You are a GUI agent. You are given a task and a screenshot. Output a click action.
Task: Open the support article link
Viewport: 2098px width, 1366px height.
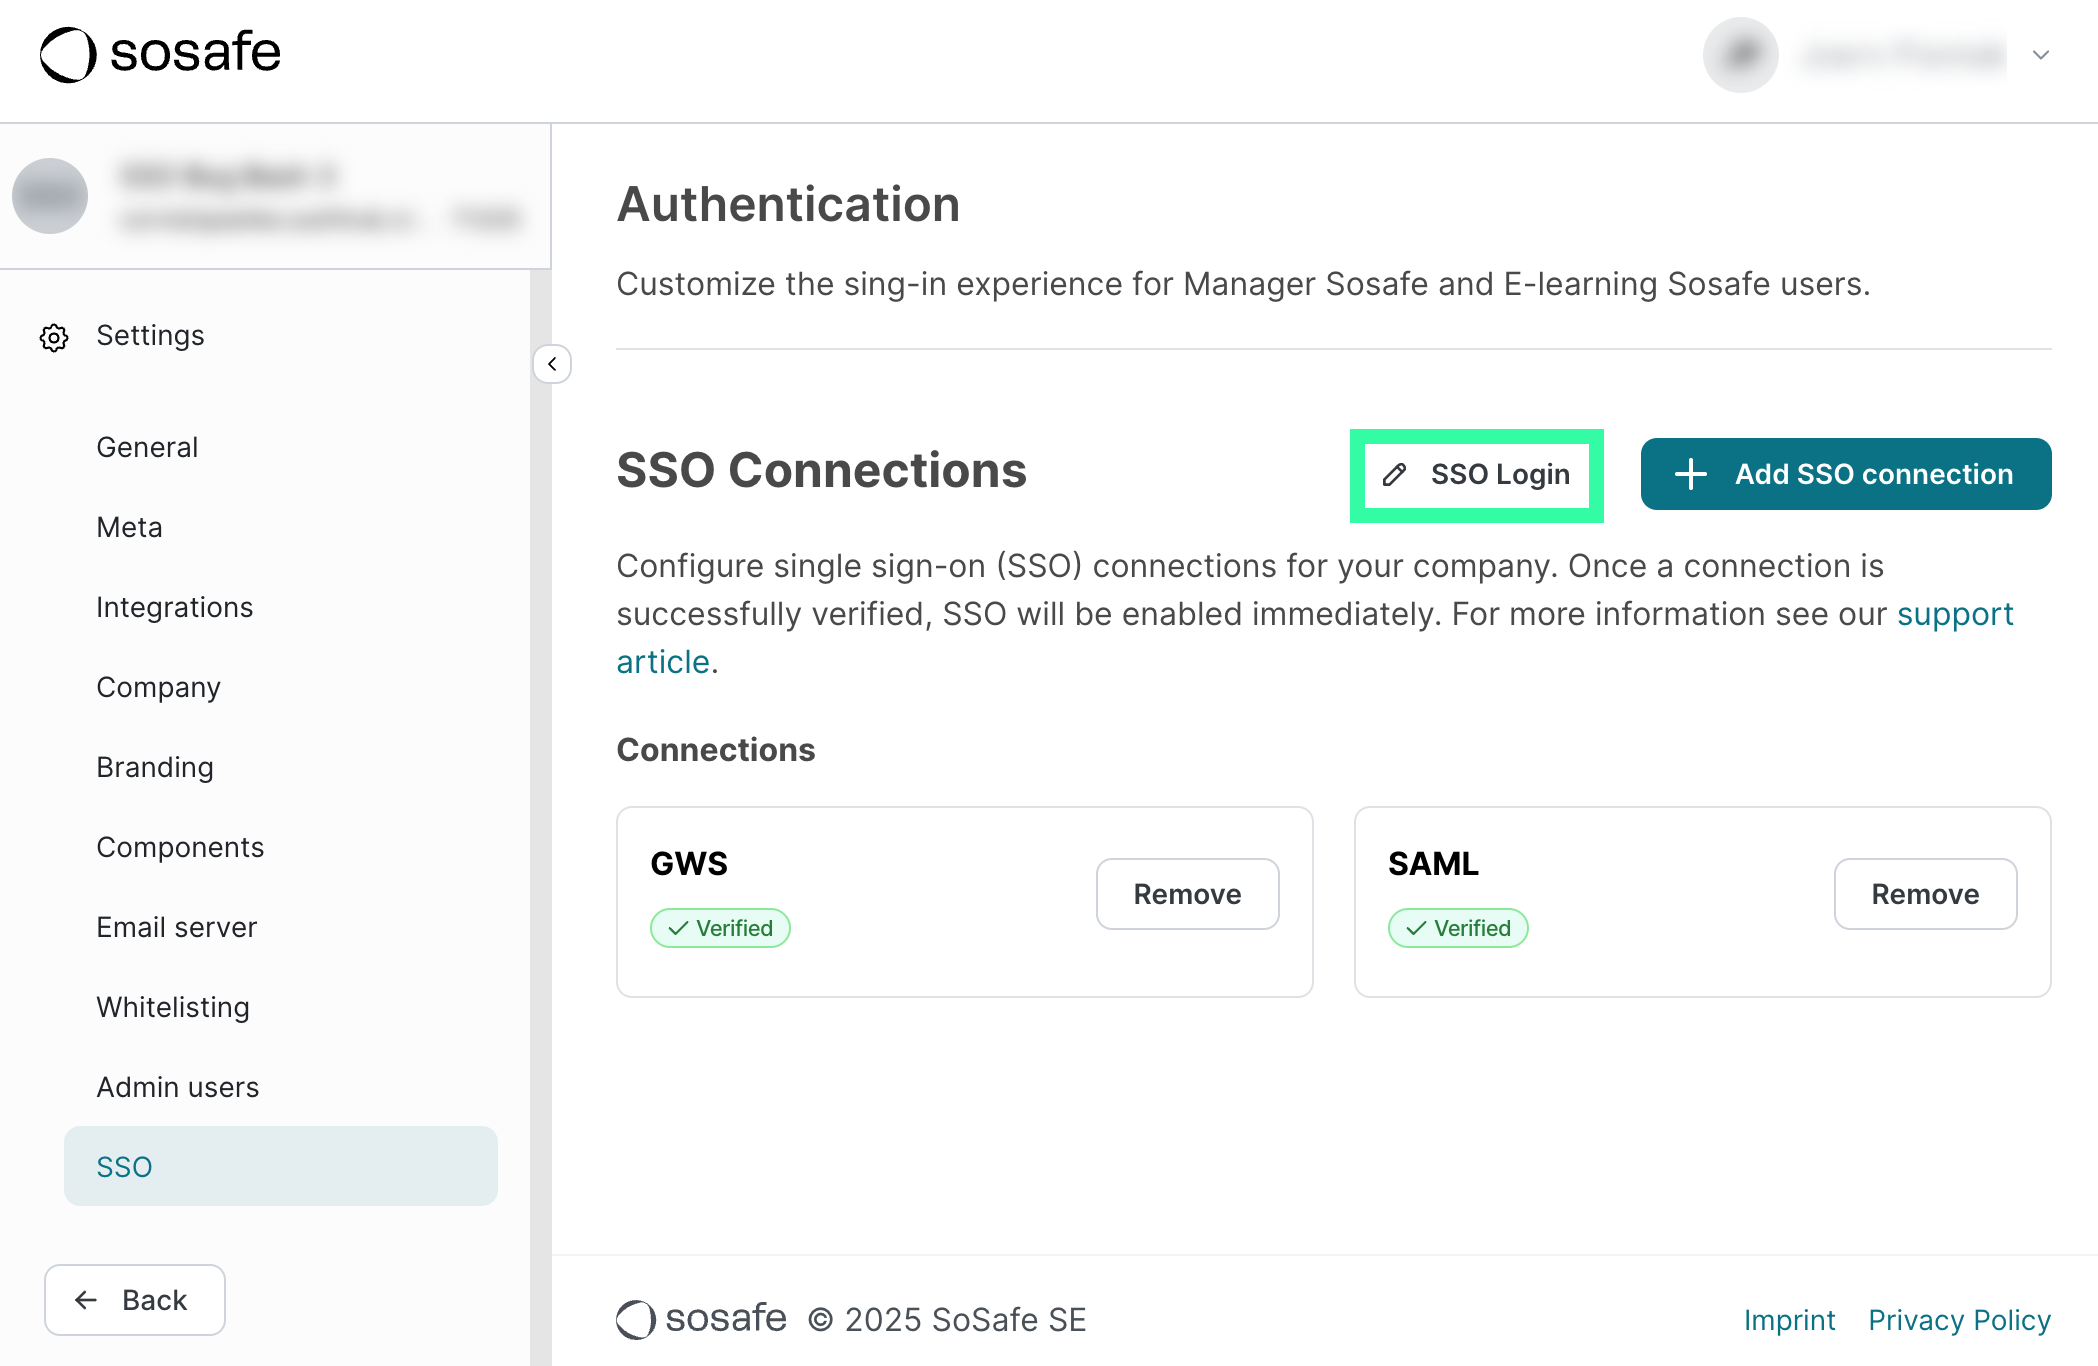[x=1954, y=614]
